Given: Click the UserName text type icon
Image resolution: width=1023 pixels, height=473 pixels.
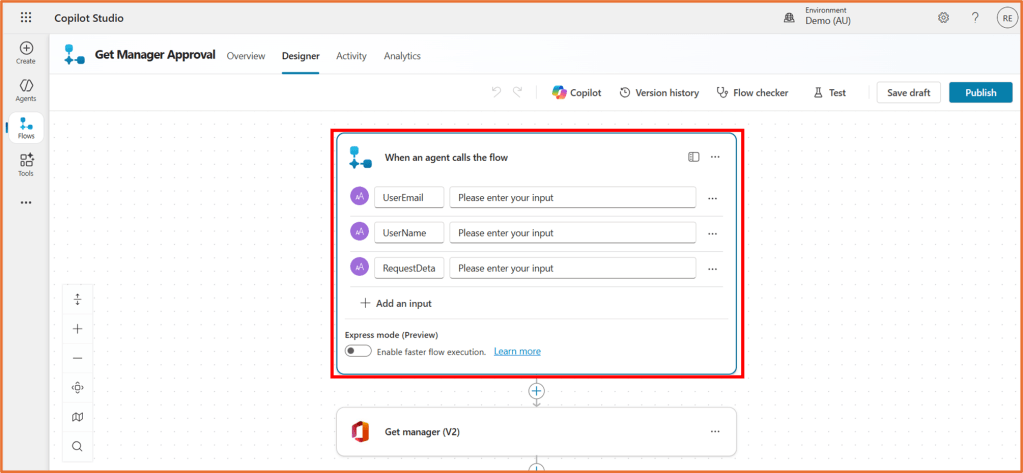Looking at the screenshot, I should tap(359, 232).
